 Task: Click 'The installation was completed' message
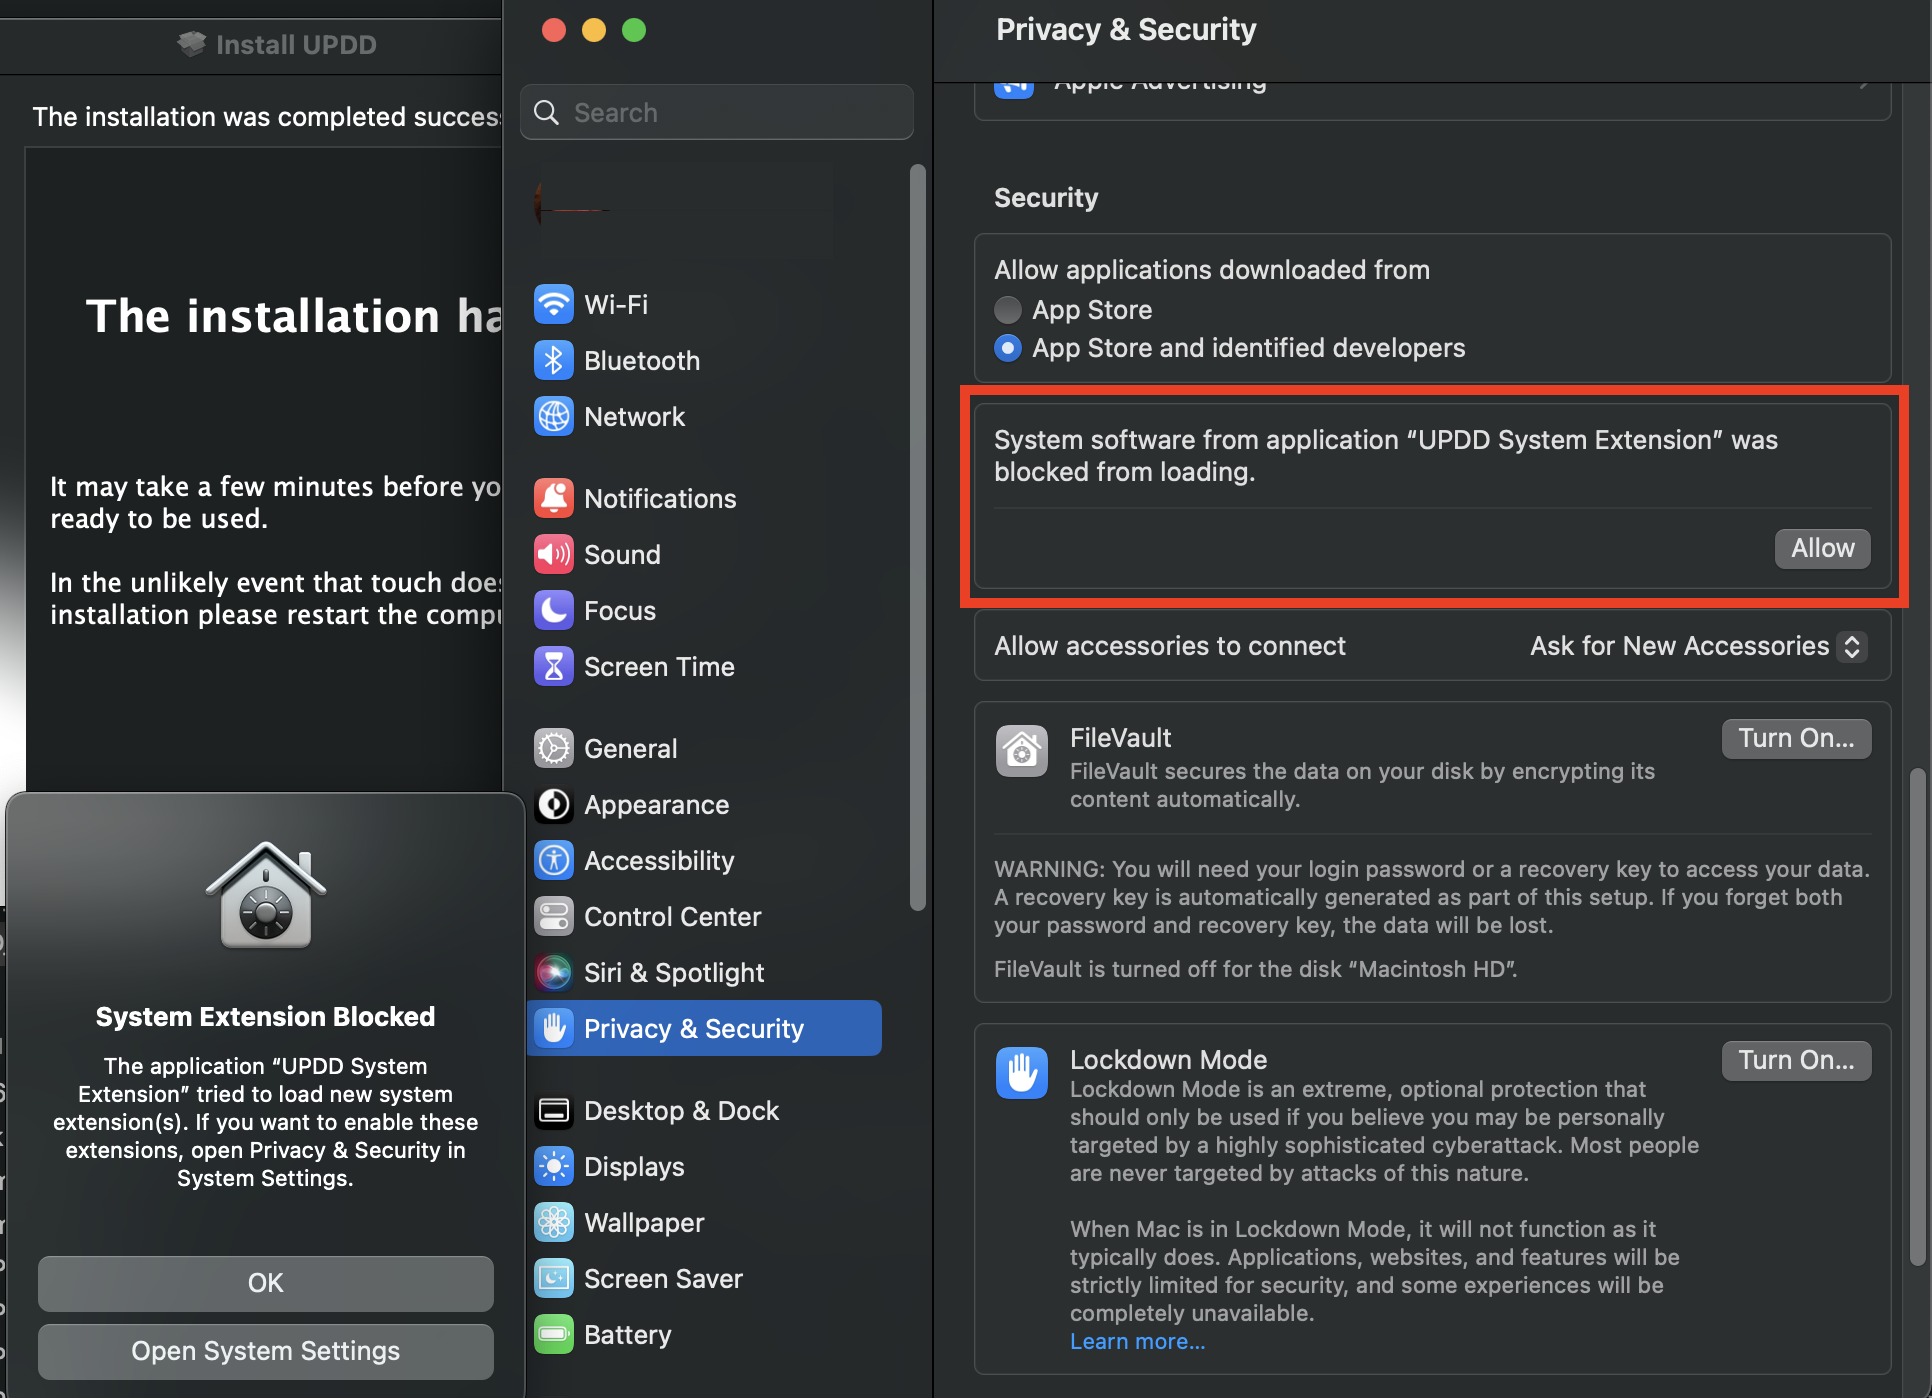point(265,117)
